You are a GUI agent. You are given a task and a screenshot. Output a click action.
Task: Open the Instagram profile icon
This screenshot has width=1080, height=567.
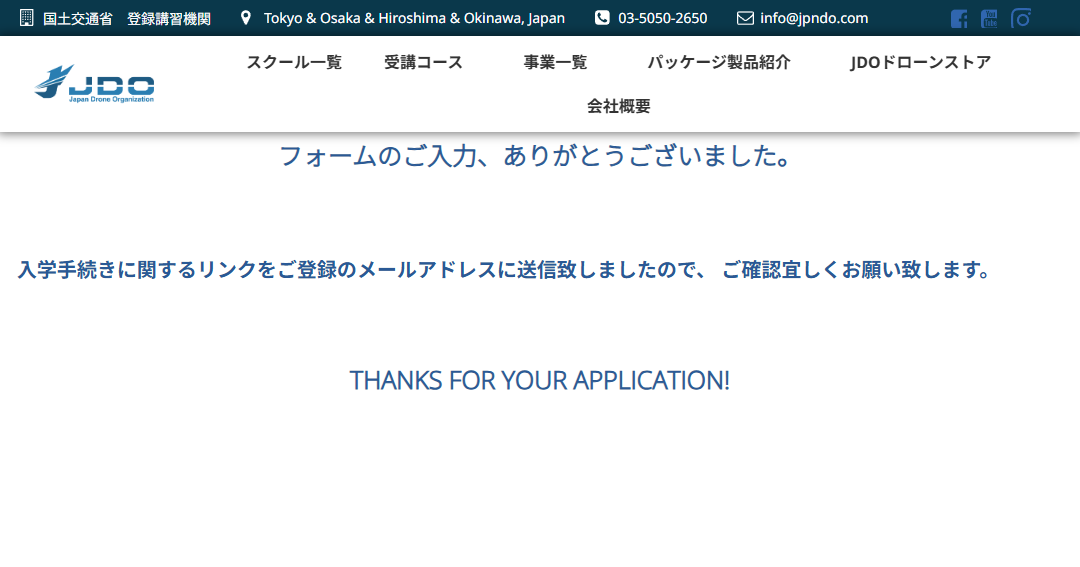1020,18
